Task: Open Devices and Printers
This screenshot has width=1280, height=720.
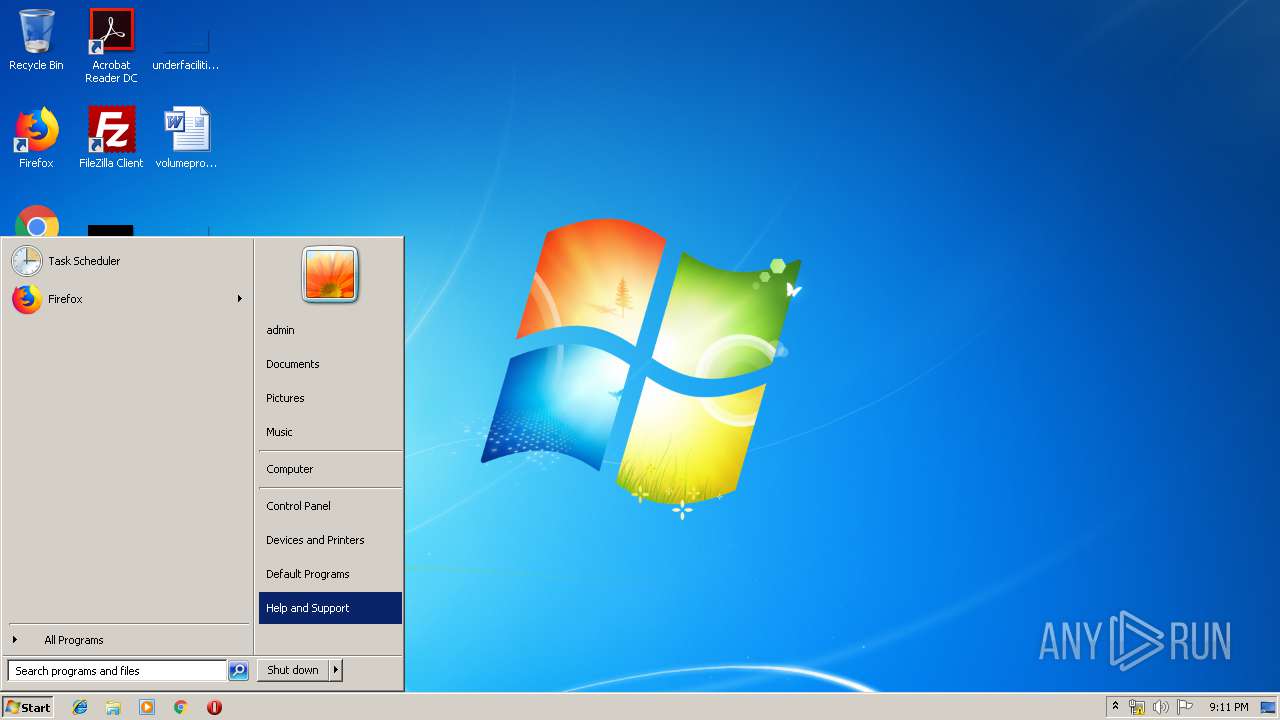Action: 330,540
